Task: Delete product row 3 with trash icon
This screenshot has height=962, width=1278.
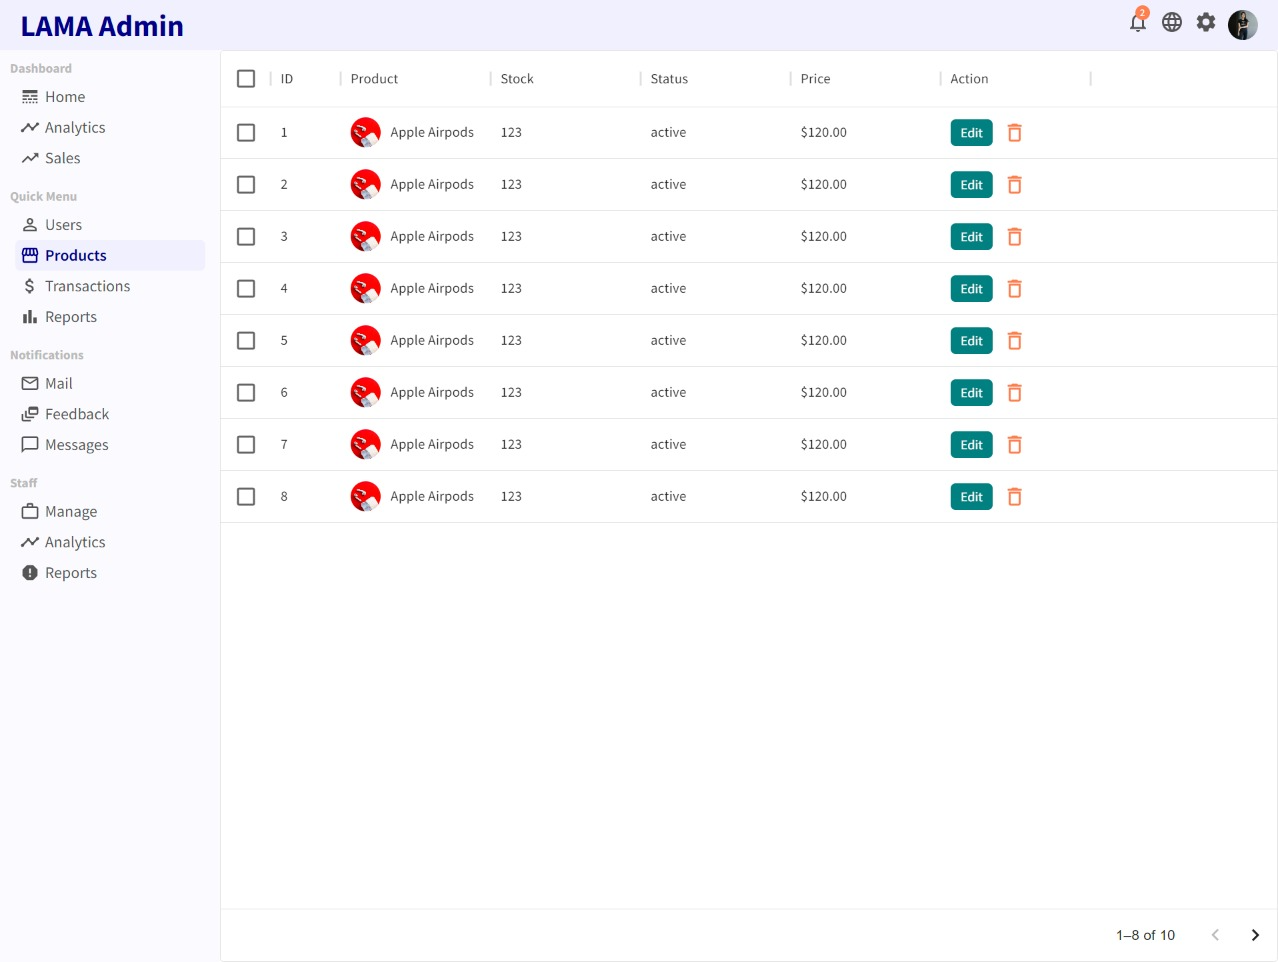Action: [1014, 237]
